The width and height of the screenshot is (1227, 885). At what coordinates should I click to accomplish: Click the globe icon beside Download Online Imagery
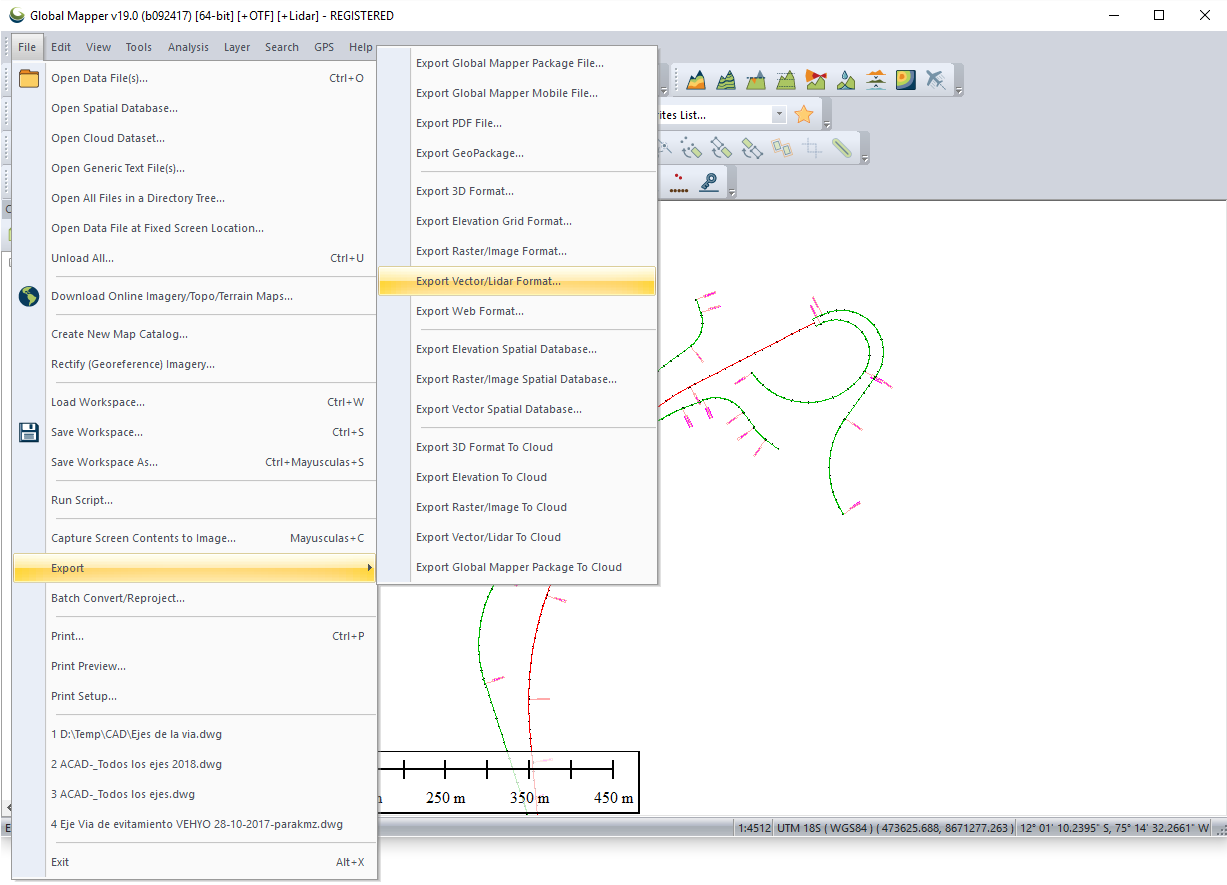coord(27,296)
